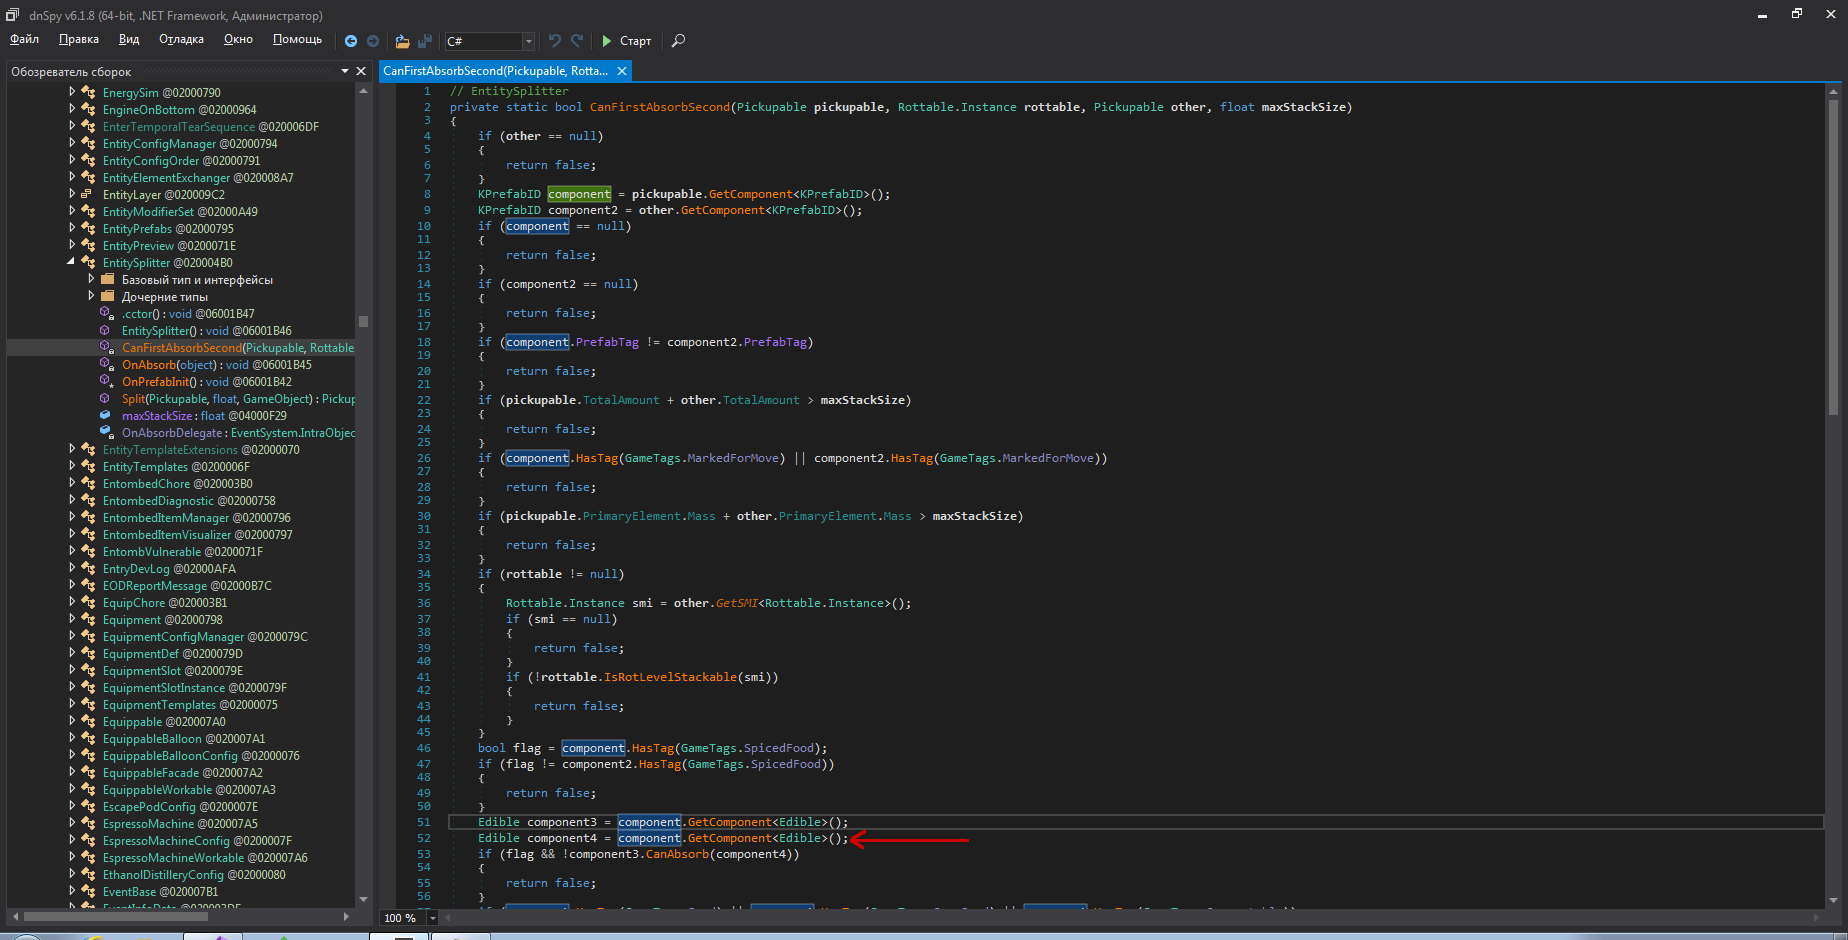Close the Обозреватель сборок panel
The height and width of the screenshot is (940, 1848).
361,71
